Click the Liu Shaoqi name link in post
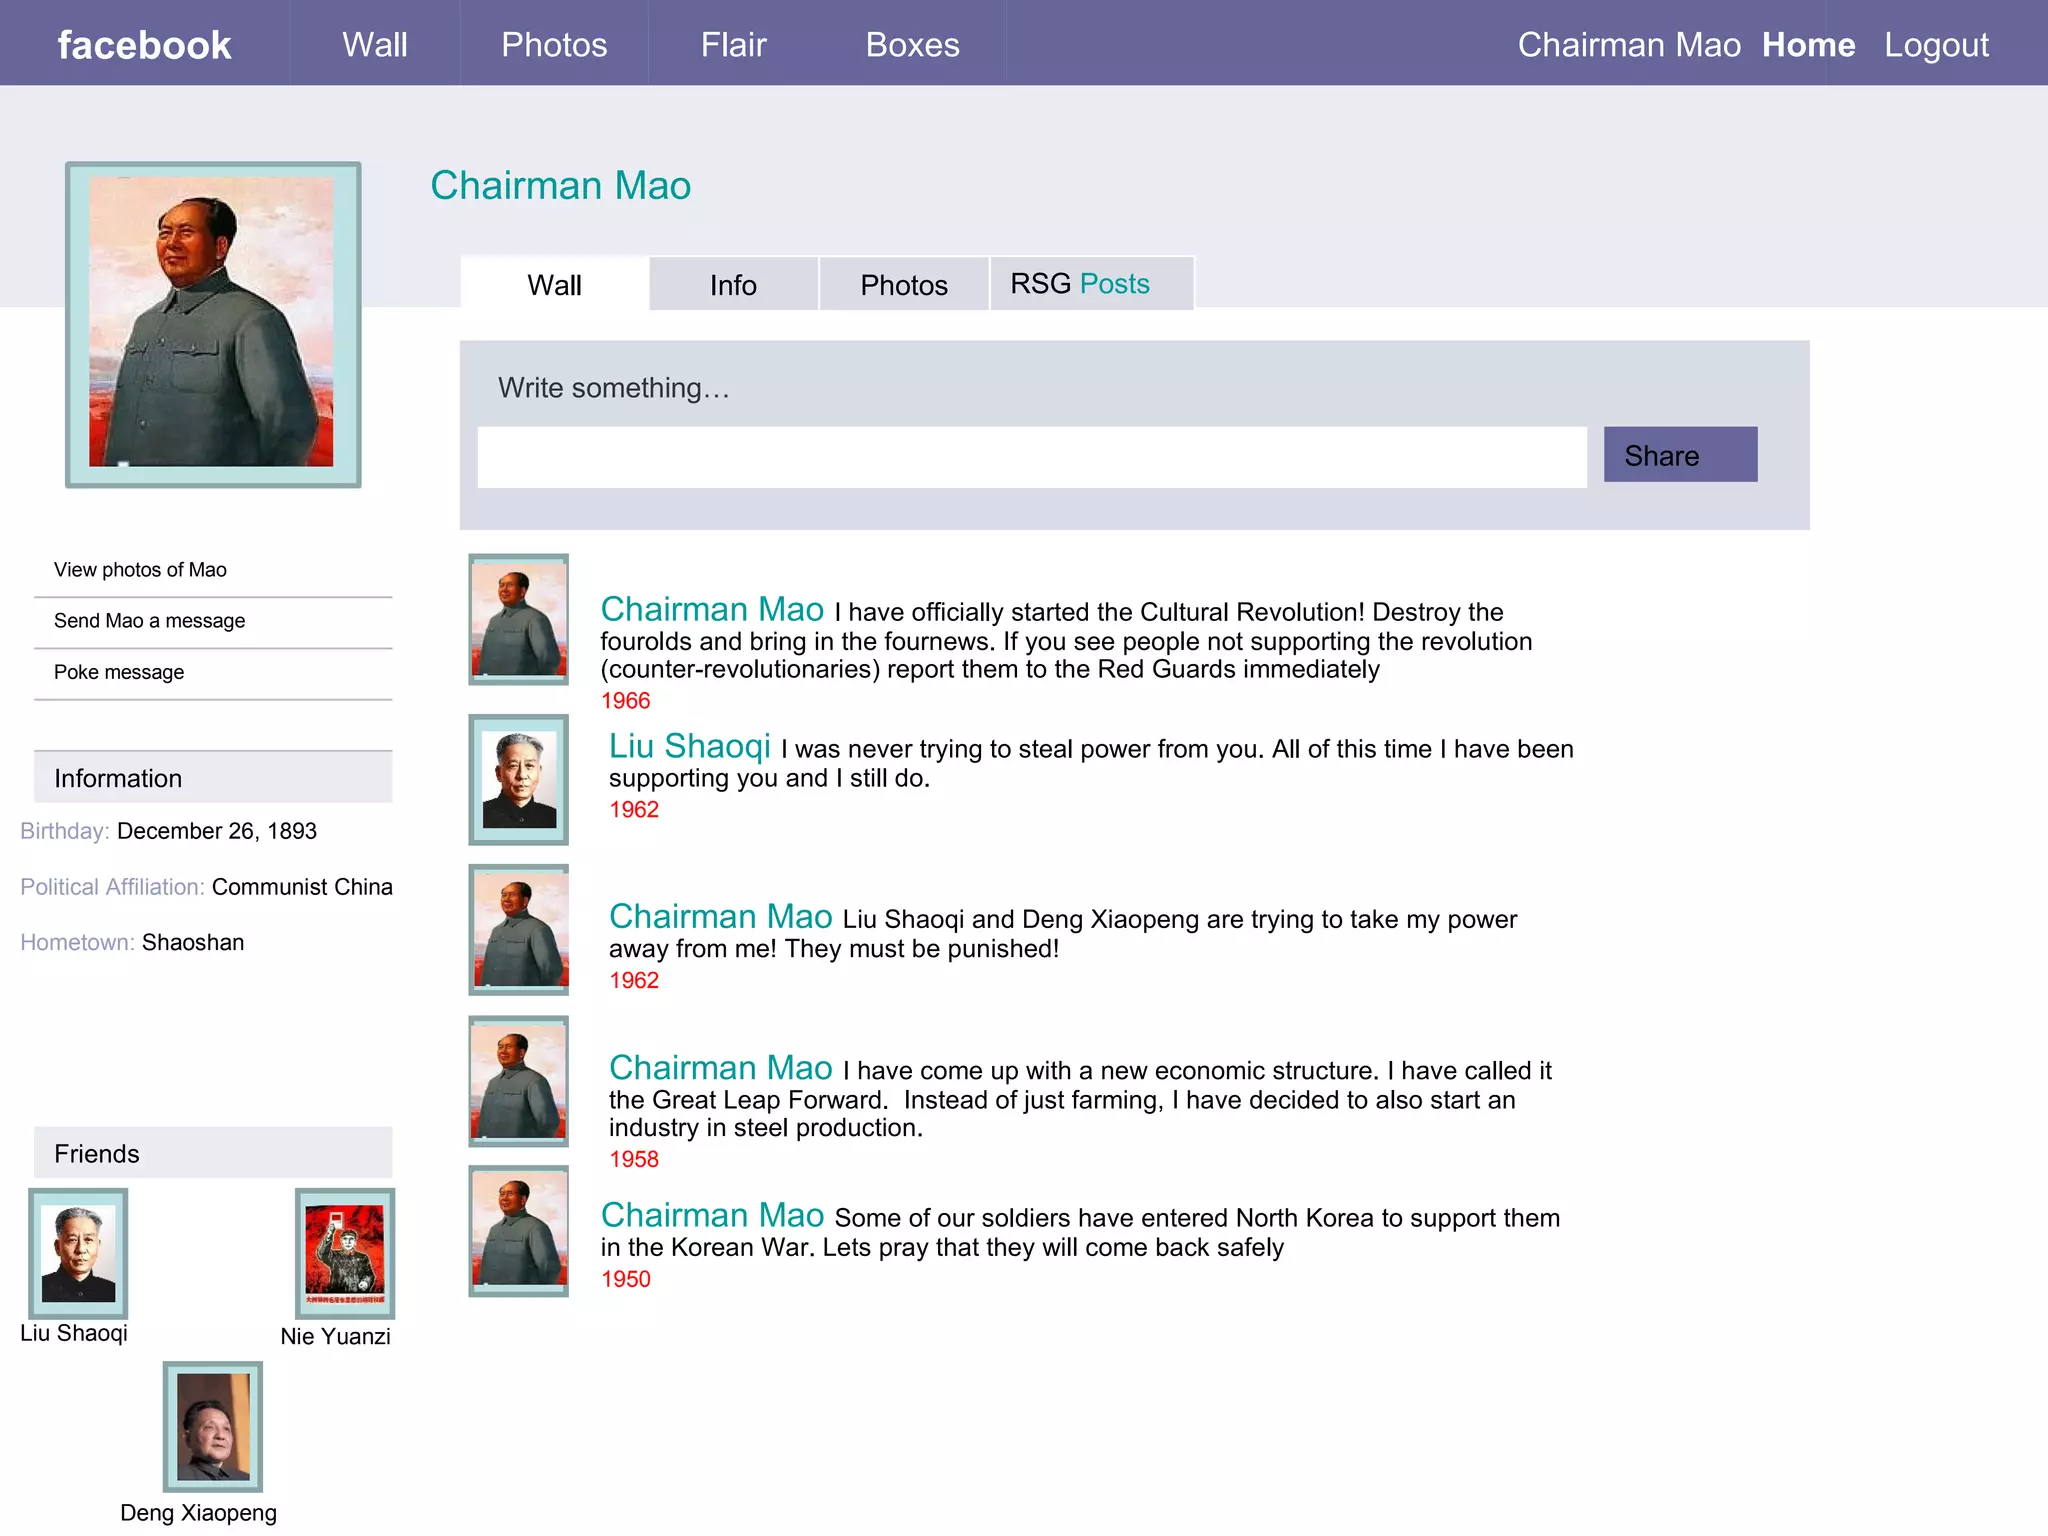The image size is (2048, 1536). click(689, 746)
